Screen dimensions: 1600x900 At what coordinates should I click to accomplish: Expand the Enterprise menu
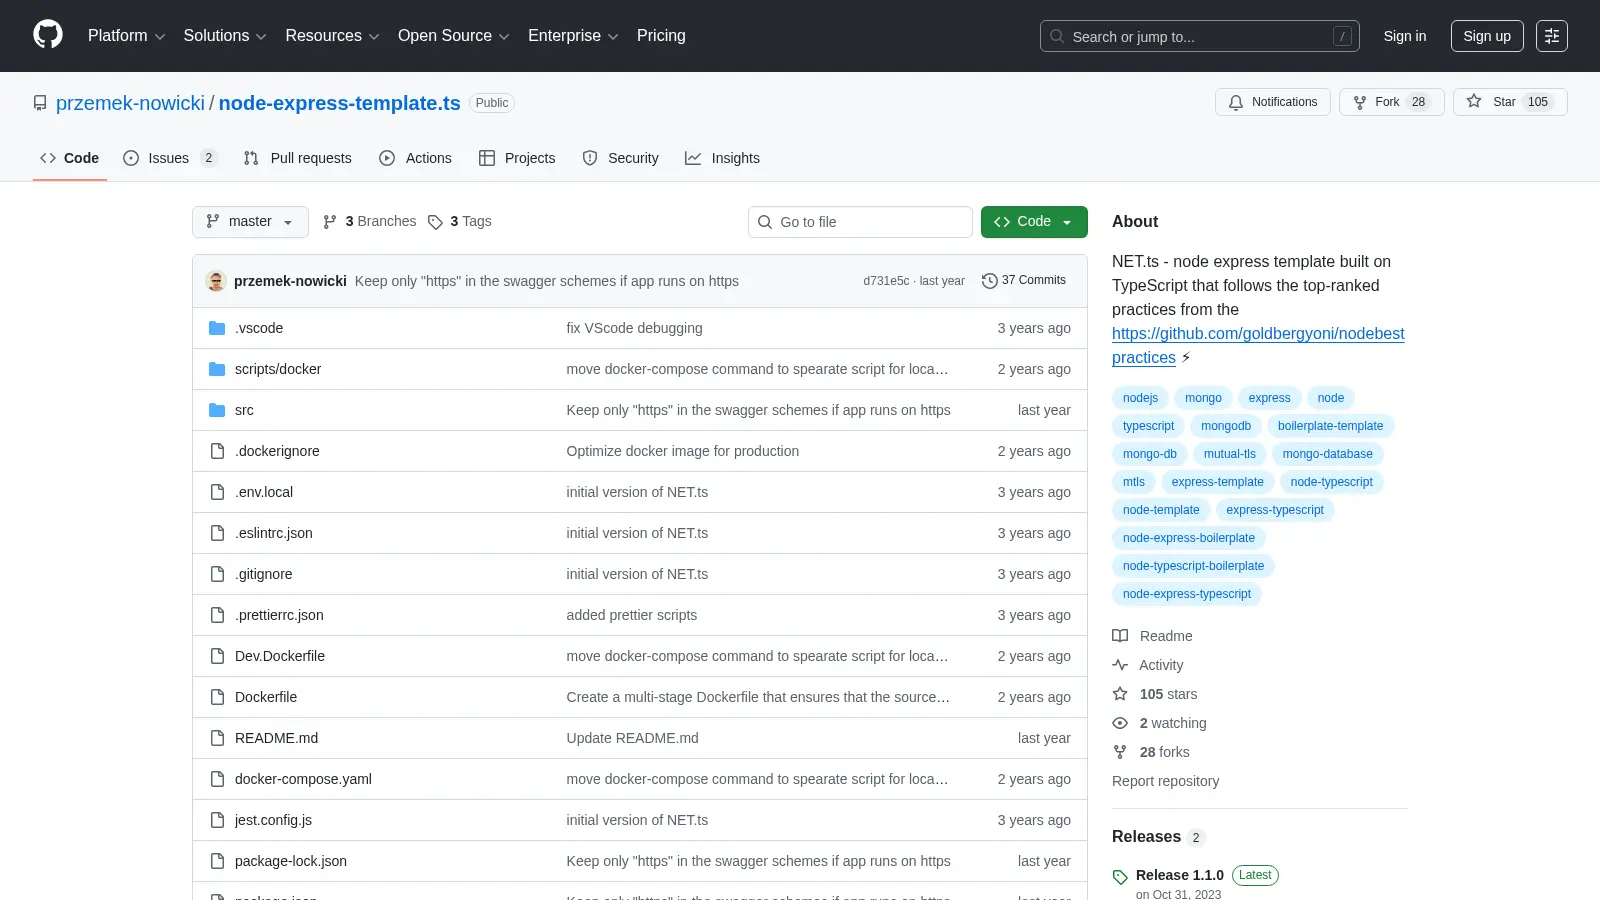tap(573, 36)
